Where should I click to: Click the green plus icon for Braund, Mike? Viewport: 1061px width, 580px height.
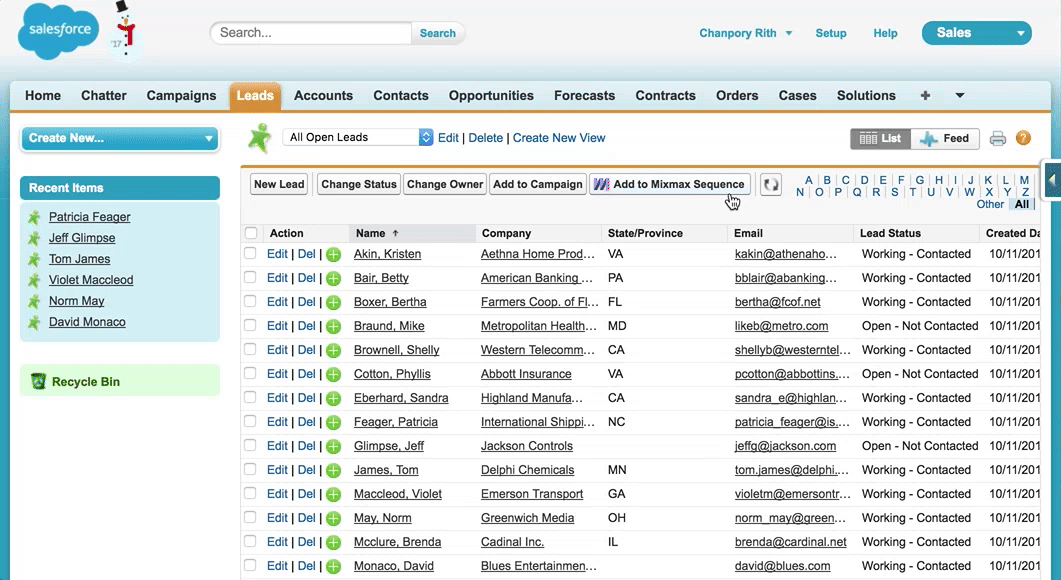pos(333,326)
